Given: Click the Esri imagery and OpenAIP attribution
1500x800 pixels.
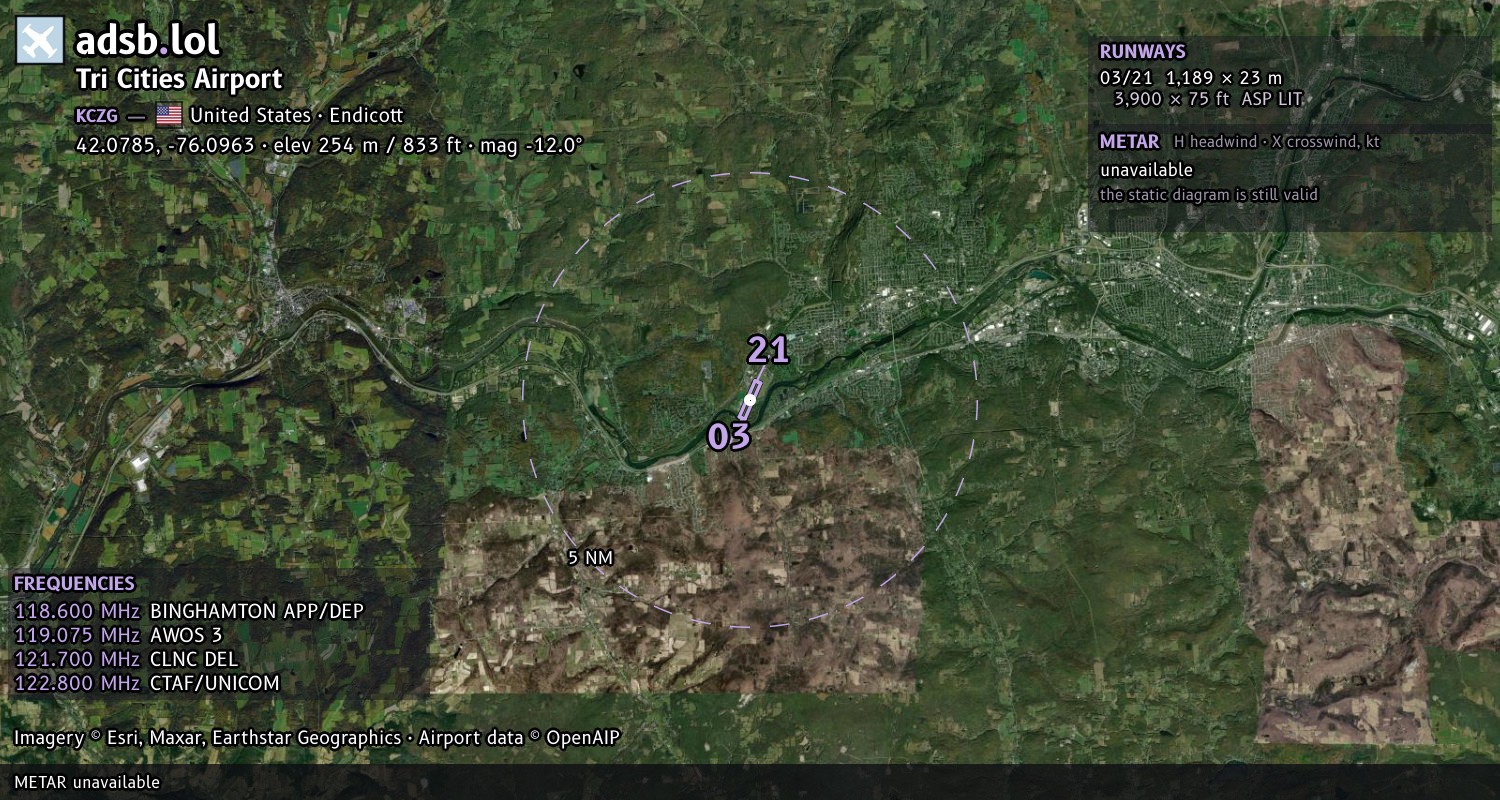Looking at the screenshot, I should click(317, 738).
